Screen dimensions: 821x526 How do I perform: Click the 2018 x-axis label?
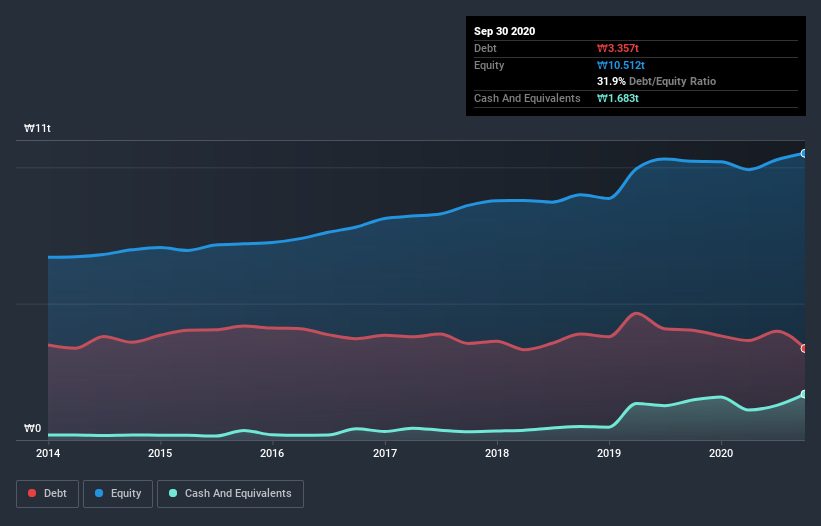pos(497,453)
